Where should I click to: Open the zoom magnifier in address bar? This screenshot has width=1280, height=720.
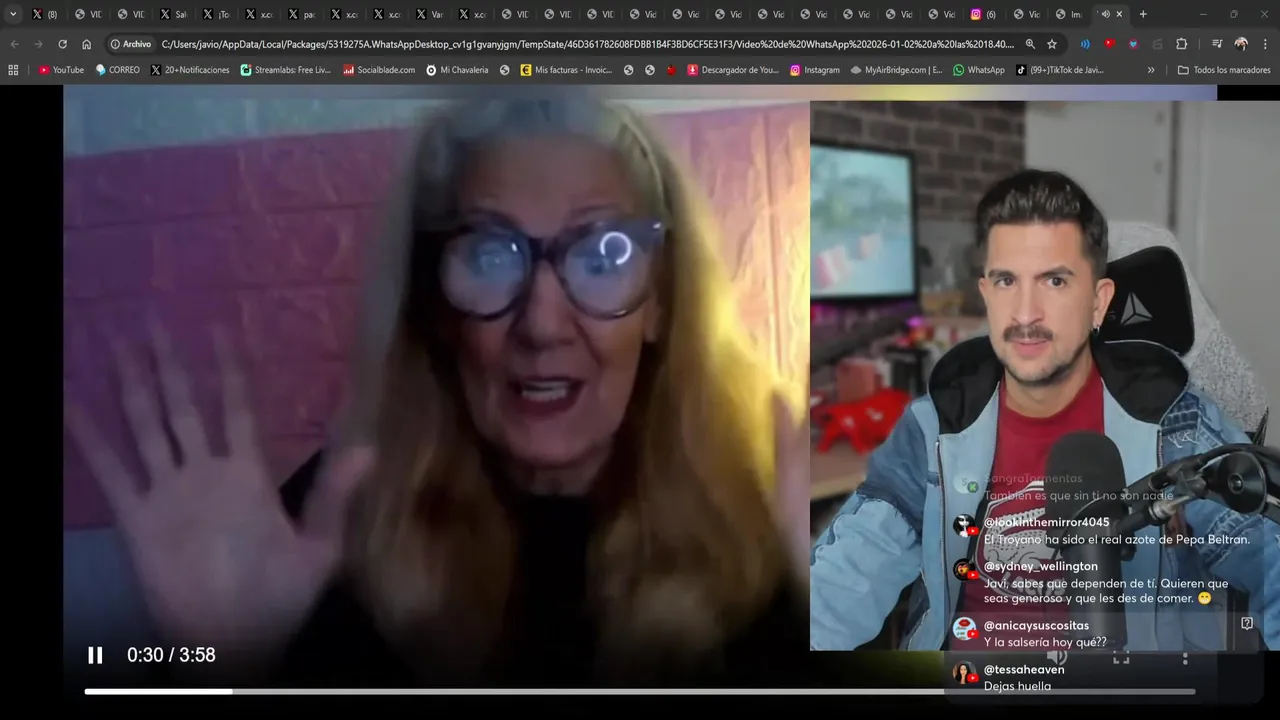(1030, 44)
